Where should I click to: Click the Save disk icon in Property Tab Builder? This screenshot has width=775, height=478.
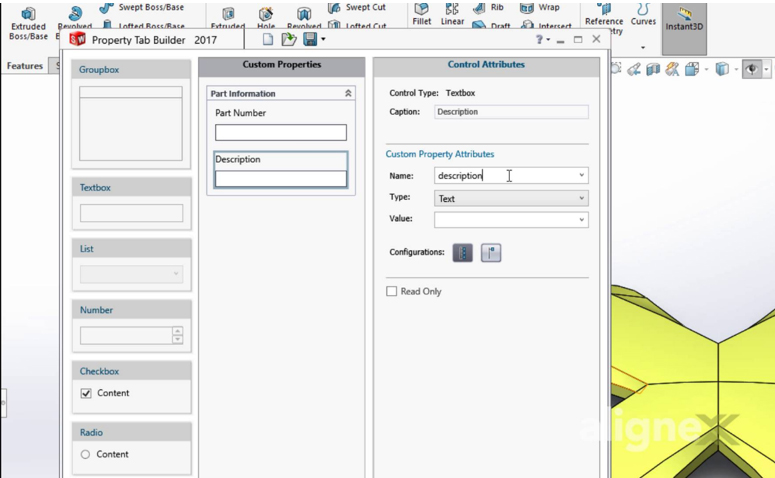coord(310,39)
